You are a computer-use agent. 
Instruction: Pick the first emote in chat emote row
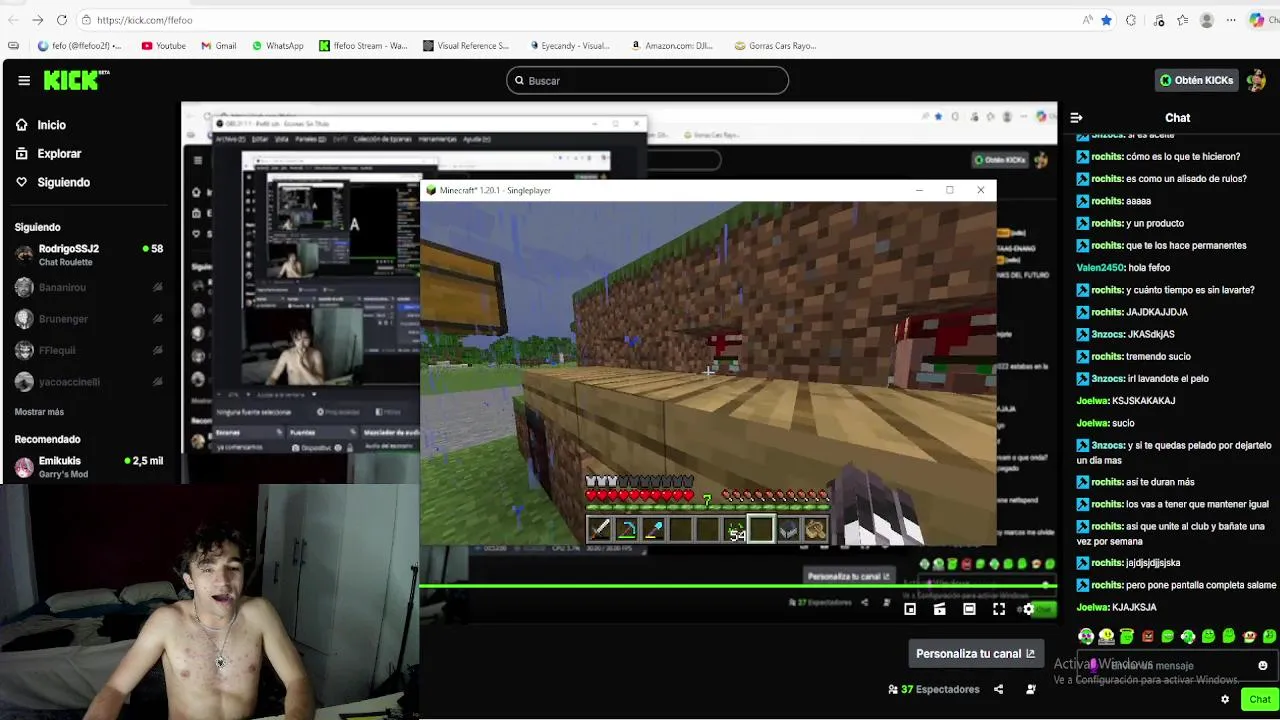coord(1086,636)
